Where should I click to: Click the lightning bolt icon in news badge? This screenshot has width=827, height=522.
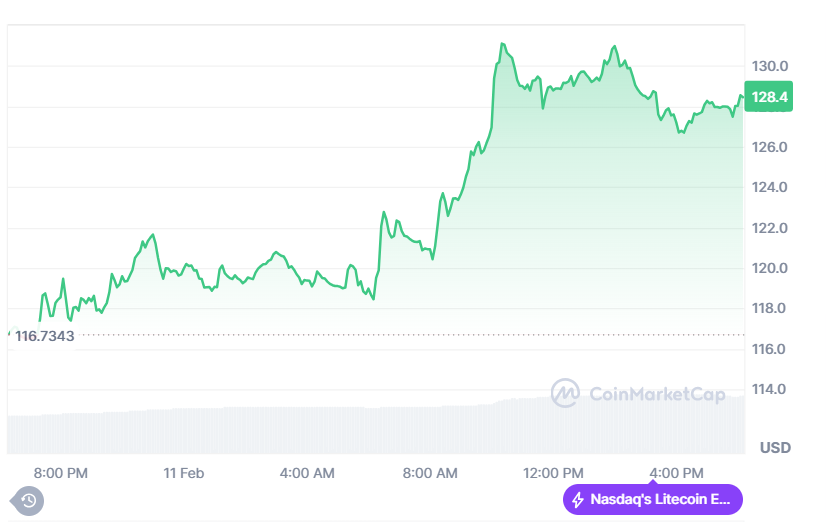577,499
